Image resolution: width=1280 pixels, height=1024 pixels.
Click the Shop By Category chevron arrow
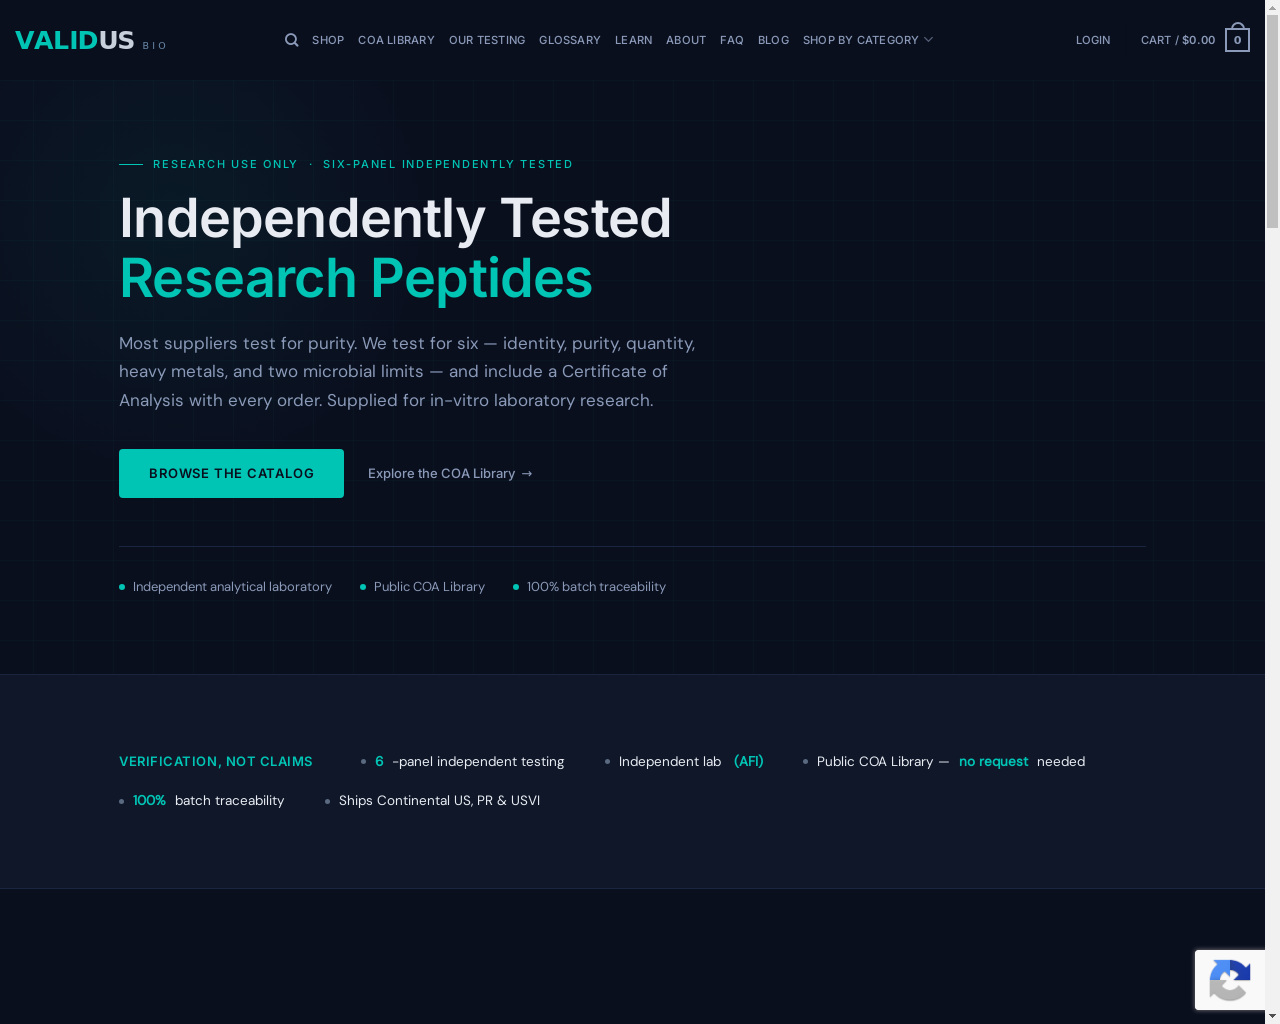tap(928, 40)
